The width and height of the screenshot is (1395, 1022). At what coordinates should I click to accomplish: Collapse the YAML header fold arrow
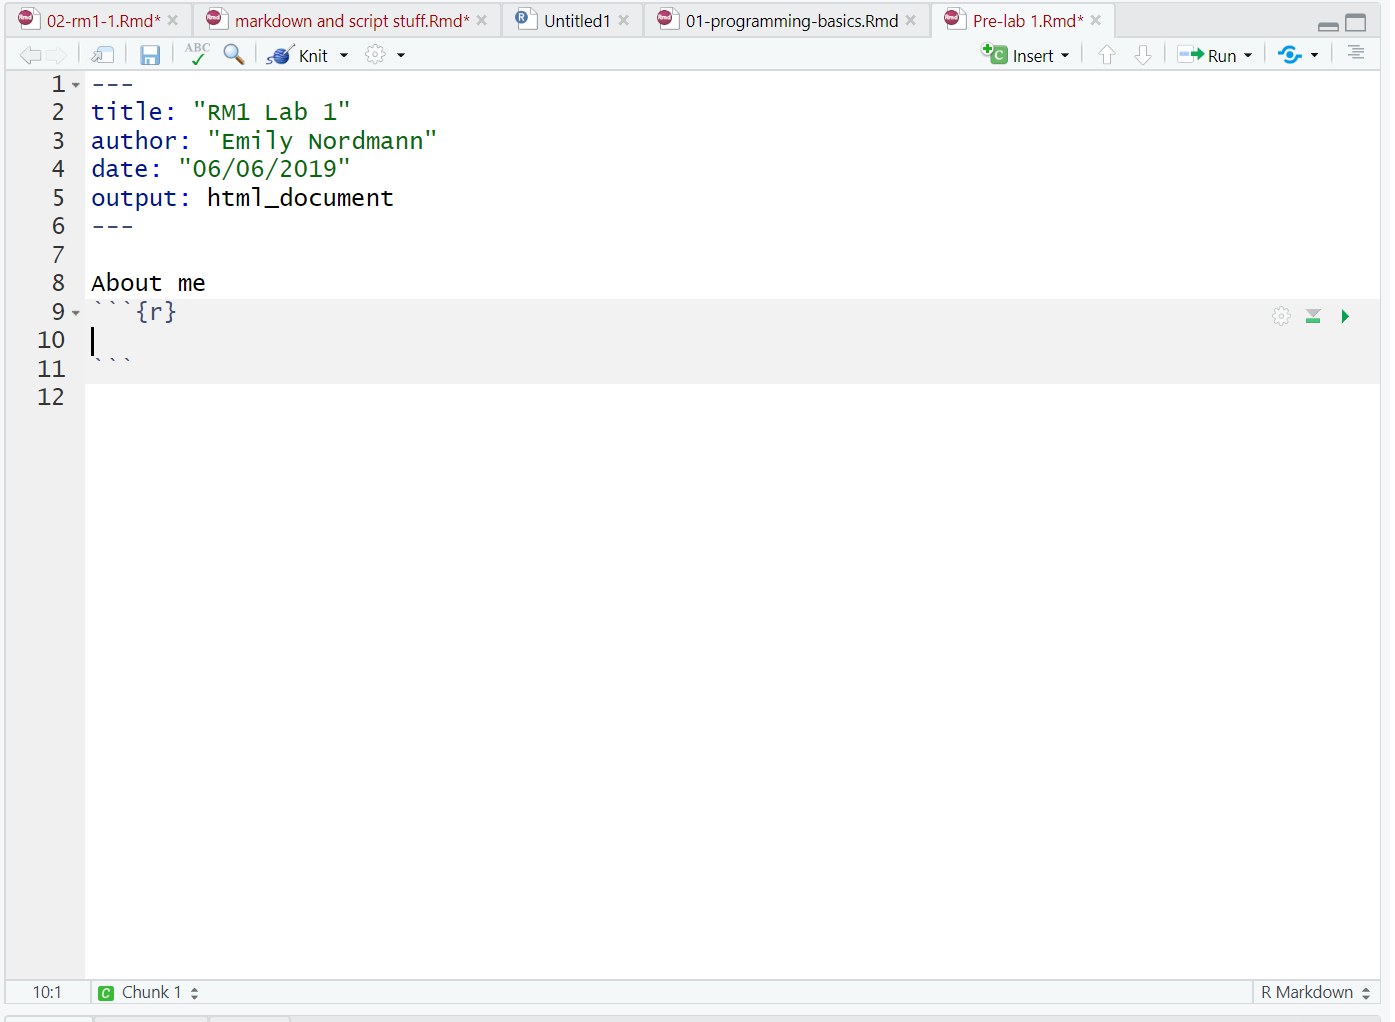[76, 85]
